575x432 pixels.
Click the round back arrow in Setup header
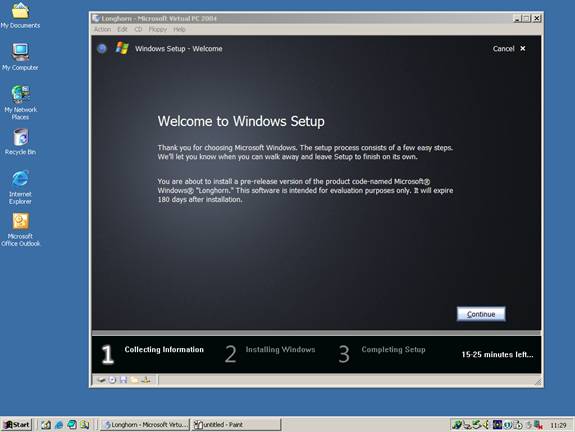102,48
